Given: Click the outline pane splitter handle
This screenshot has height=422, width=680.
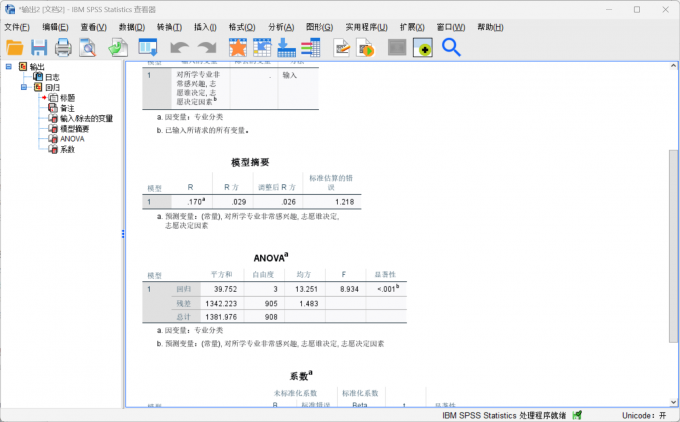Looking at the screenshot, I should coord(123,234).
